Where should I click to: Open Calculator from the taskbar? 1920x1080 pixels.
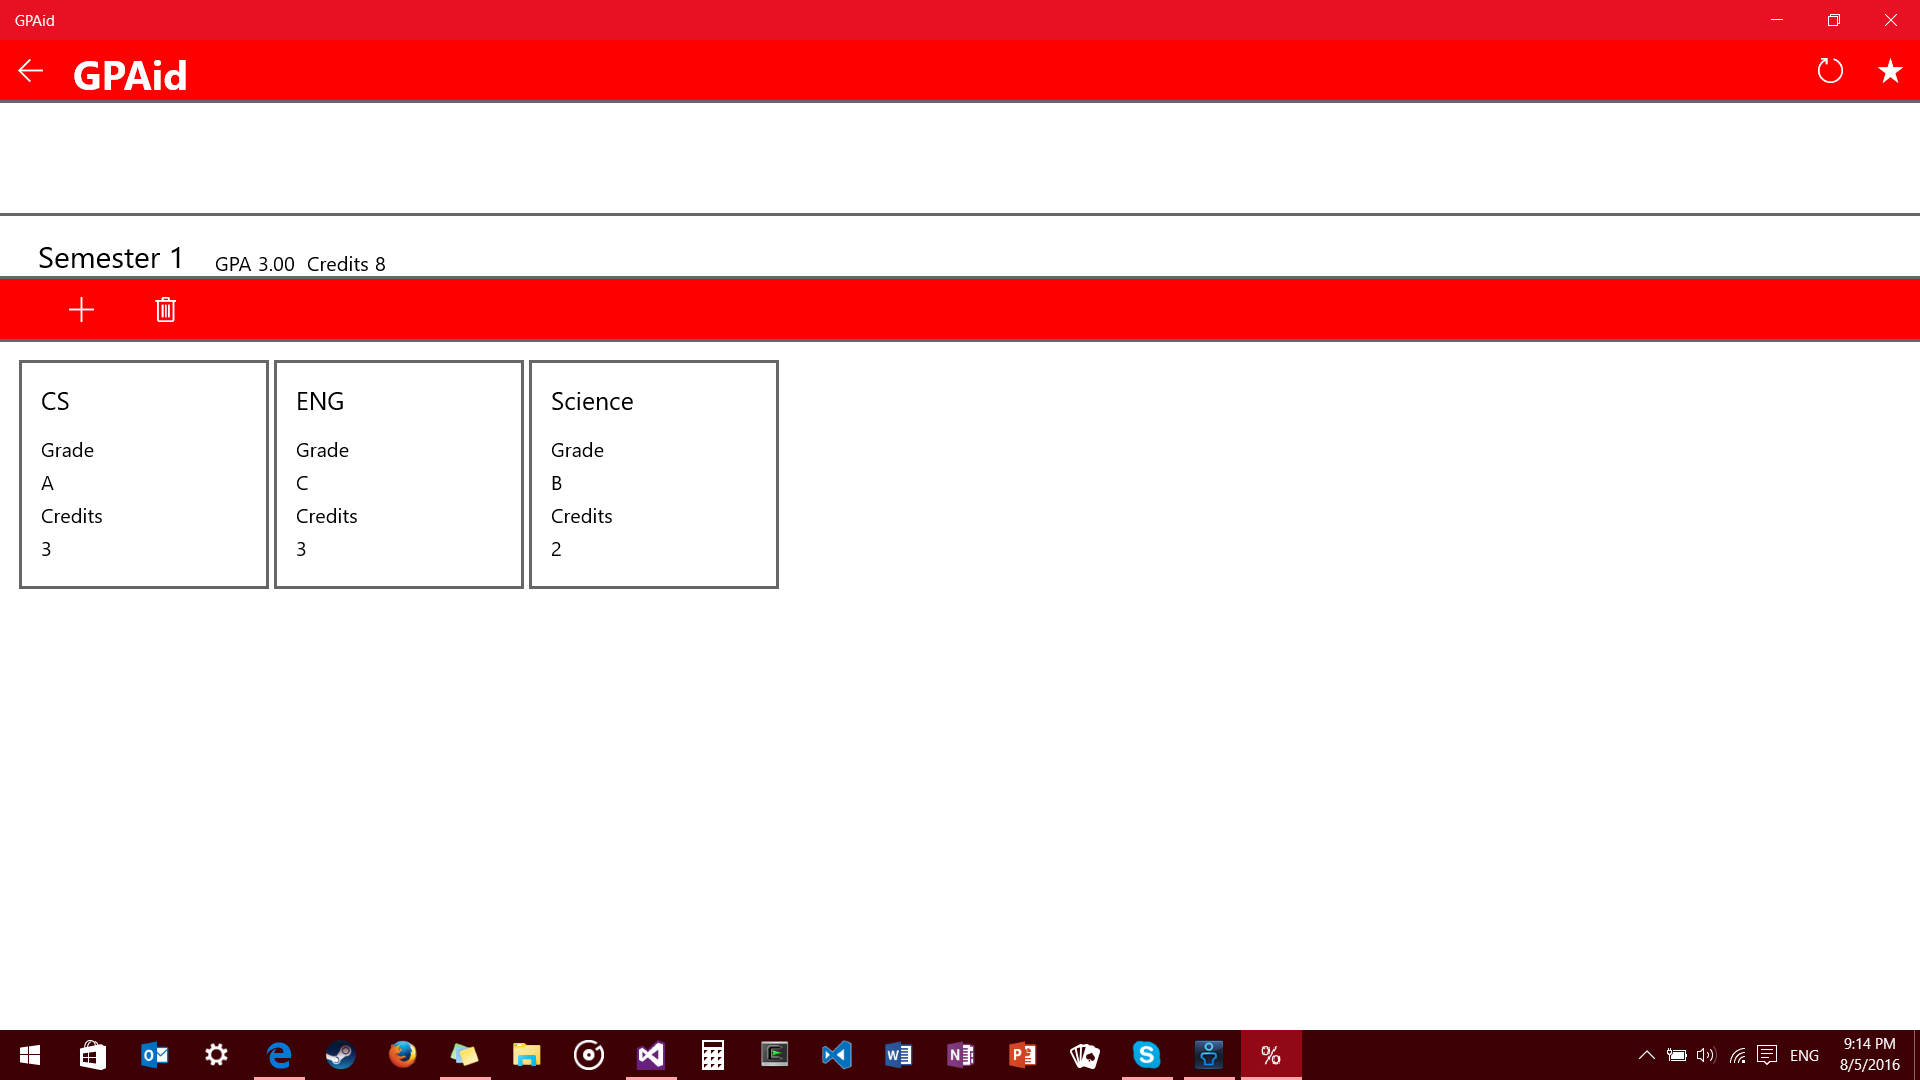tap(713, 1055)
